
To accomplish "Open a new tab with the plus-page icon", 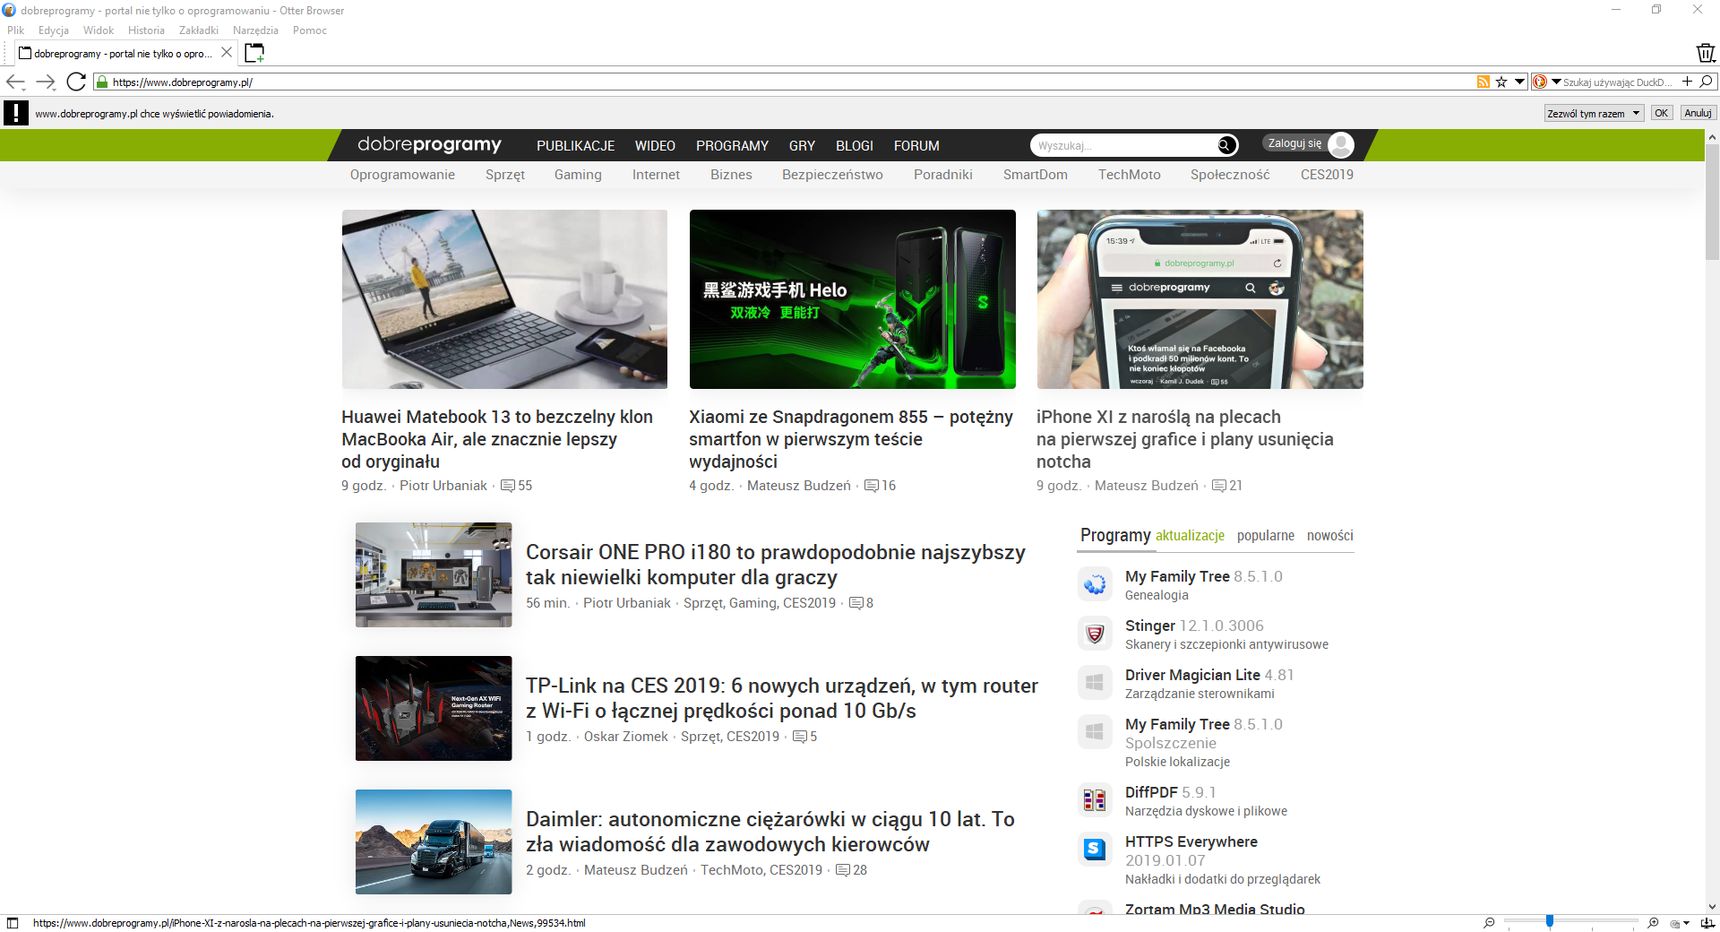I will (x=255, y=53).
